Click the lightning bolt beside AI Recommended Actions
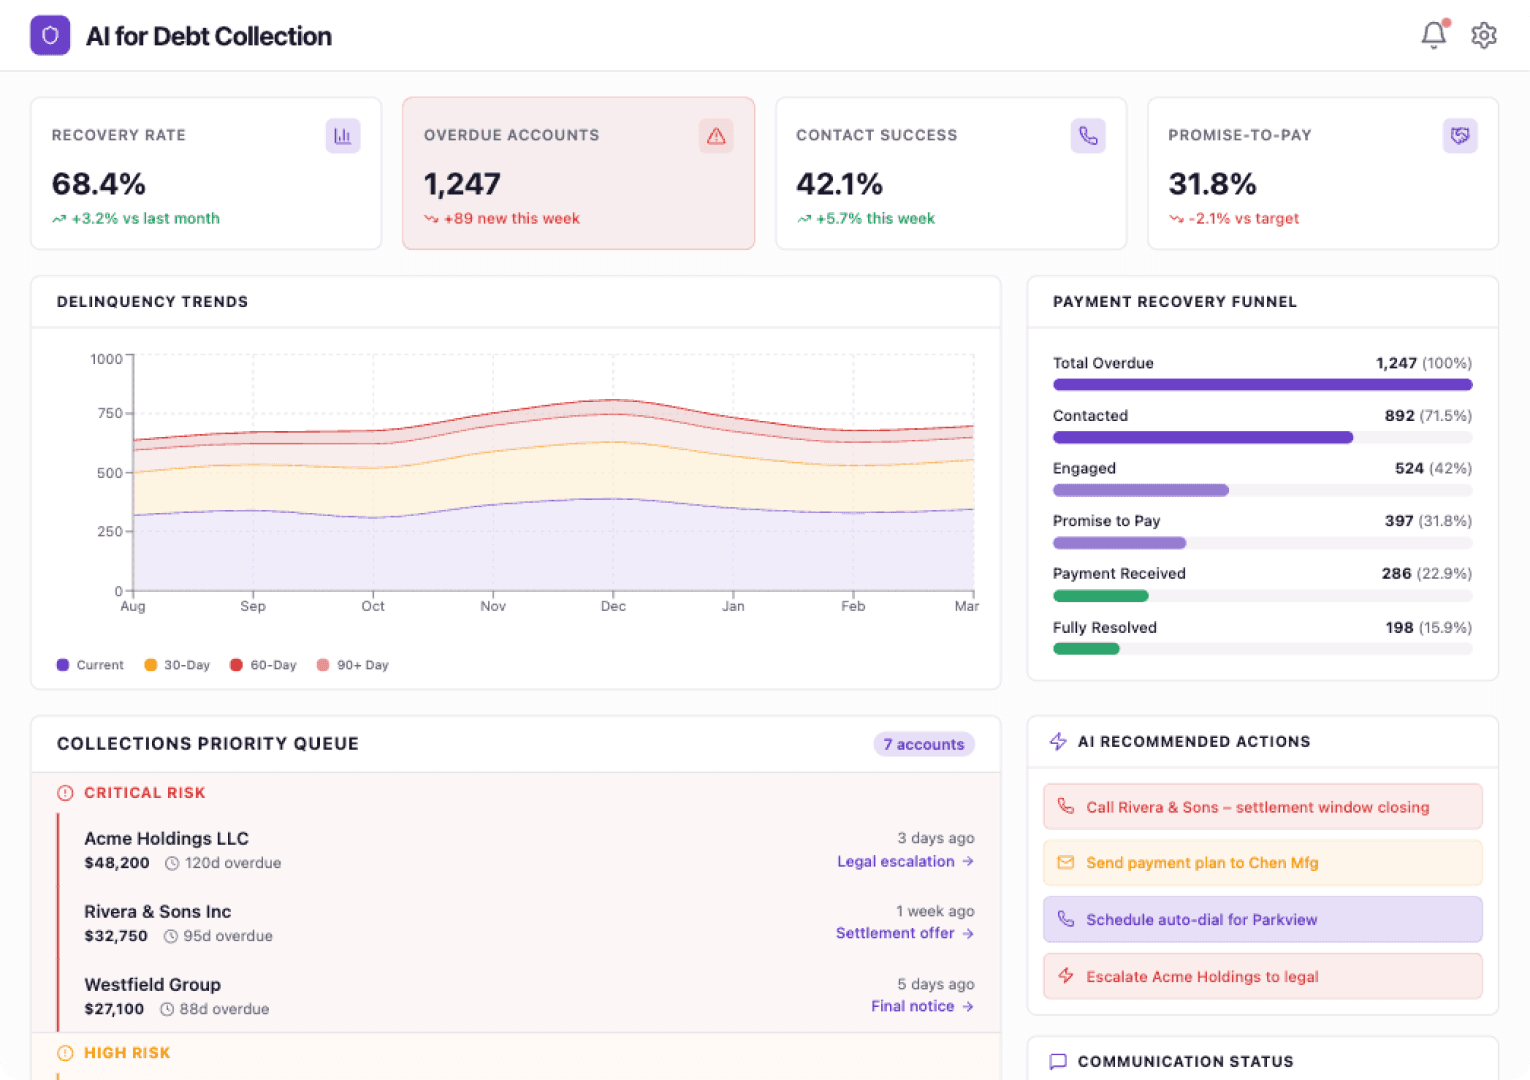Image resolution: width=1530 pixels, height=1080 pixels. [x=1058, y=741]
